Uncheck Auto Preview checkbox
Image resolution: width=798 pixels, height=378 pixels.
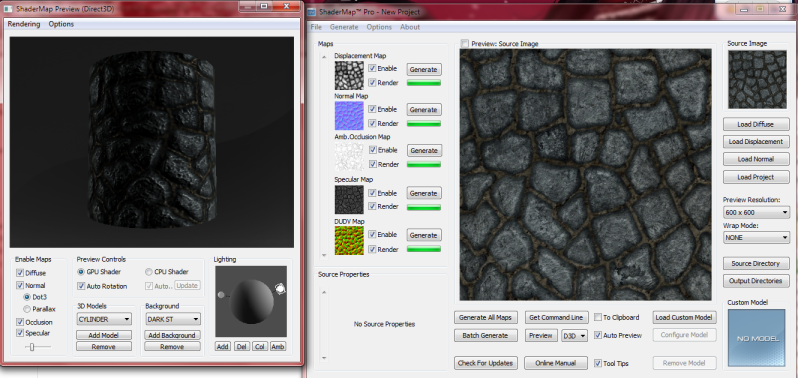(598, 335)
